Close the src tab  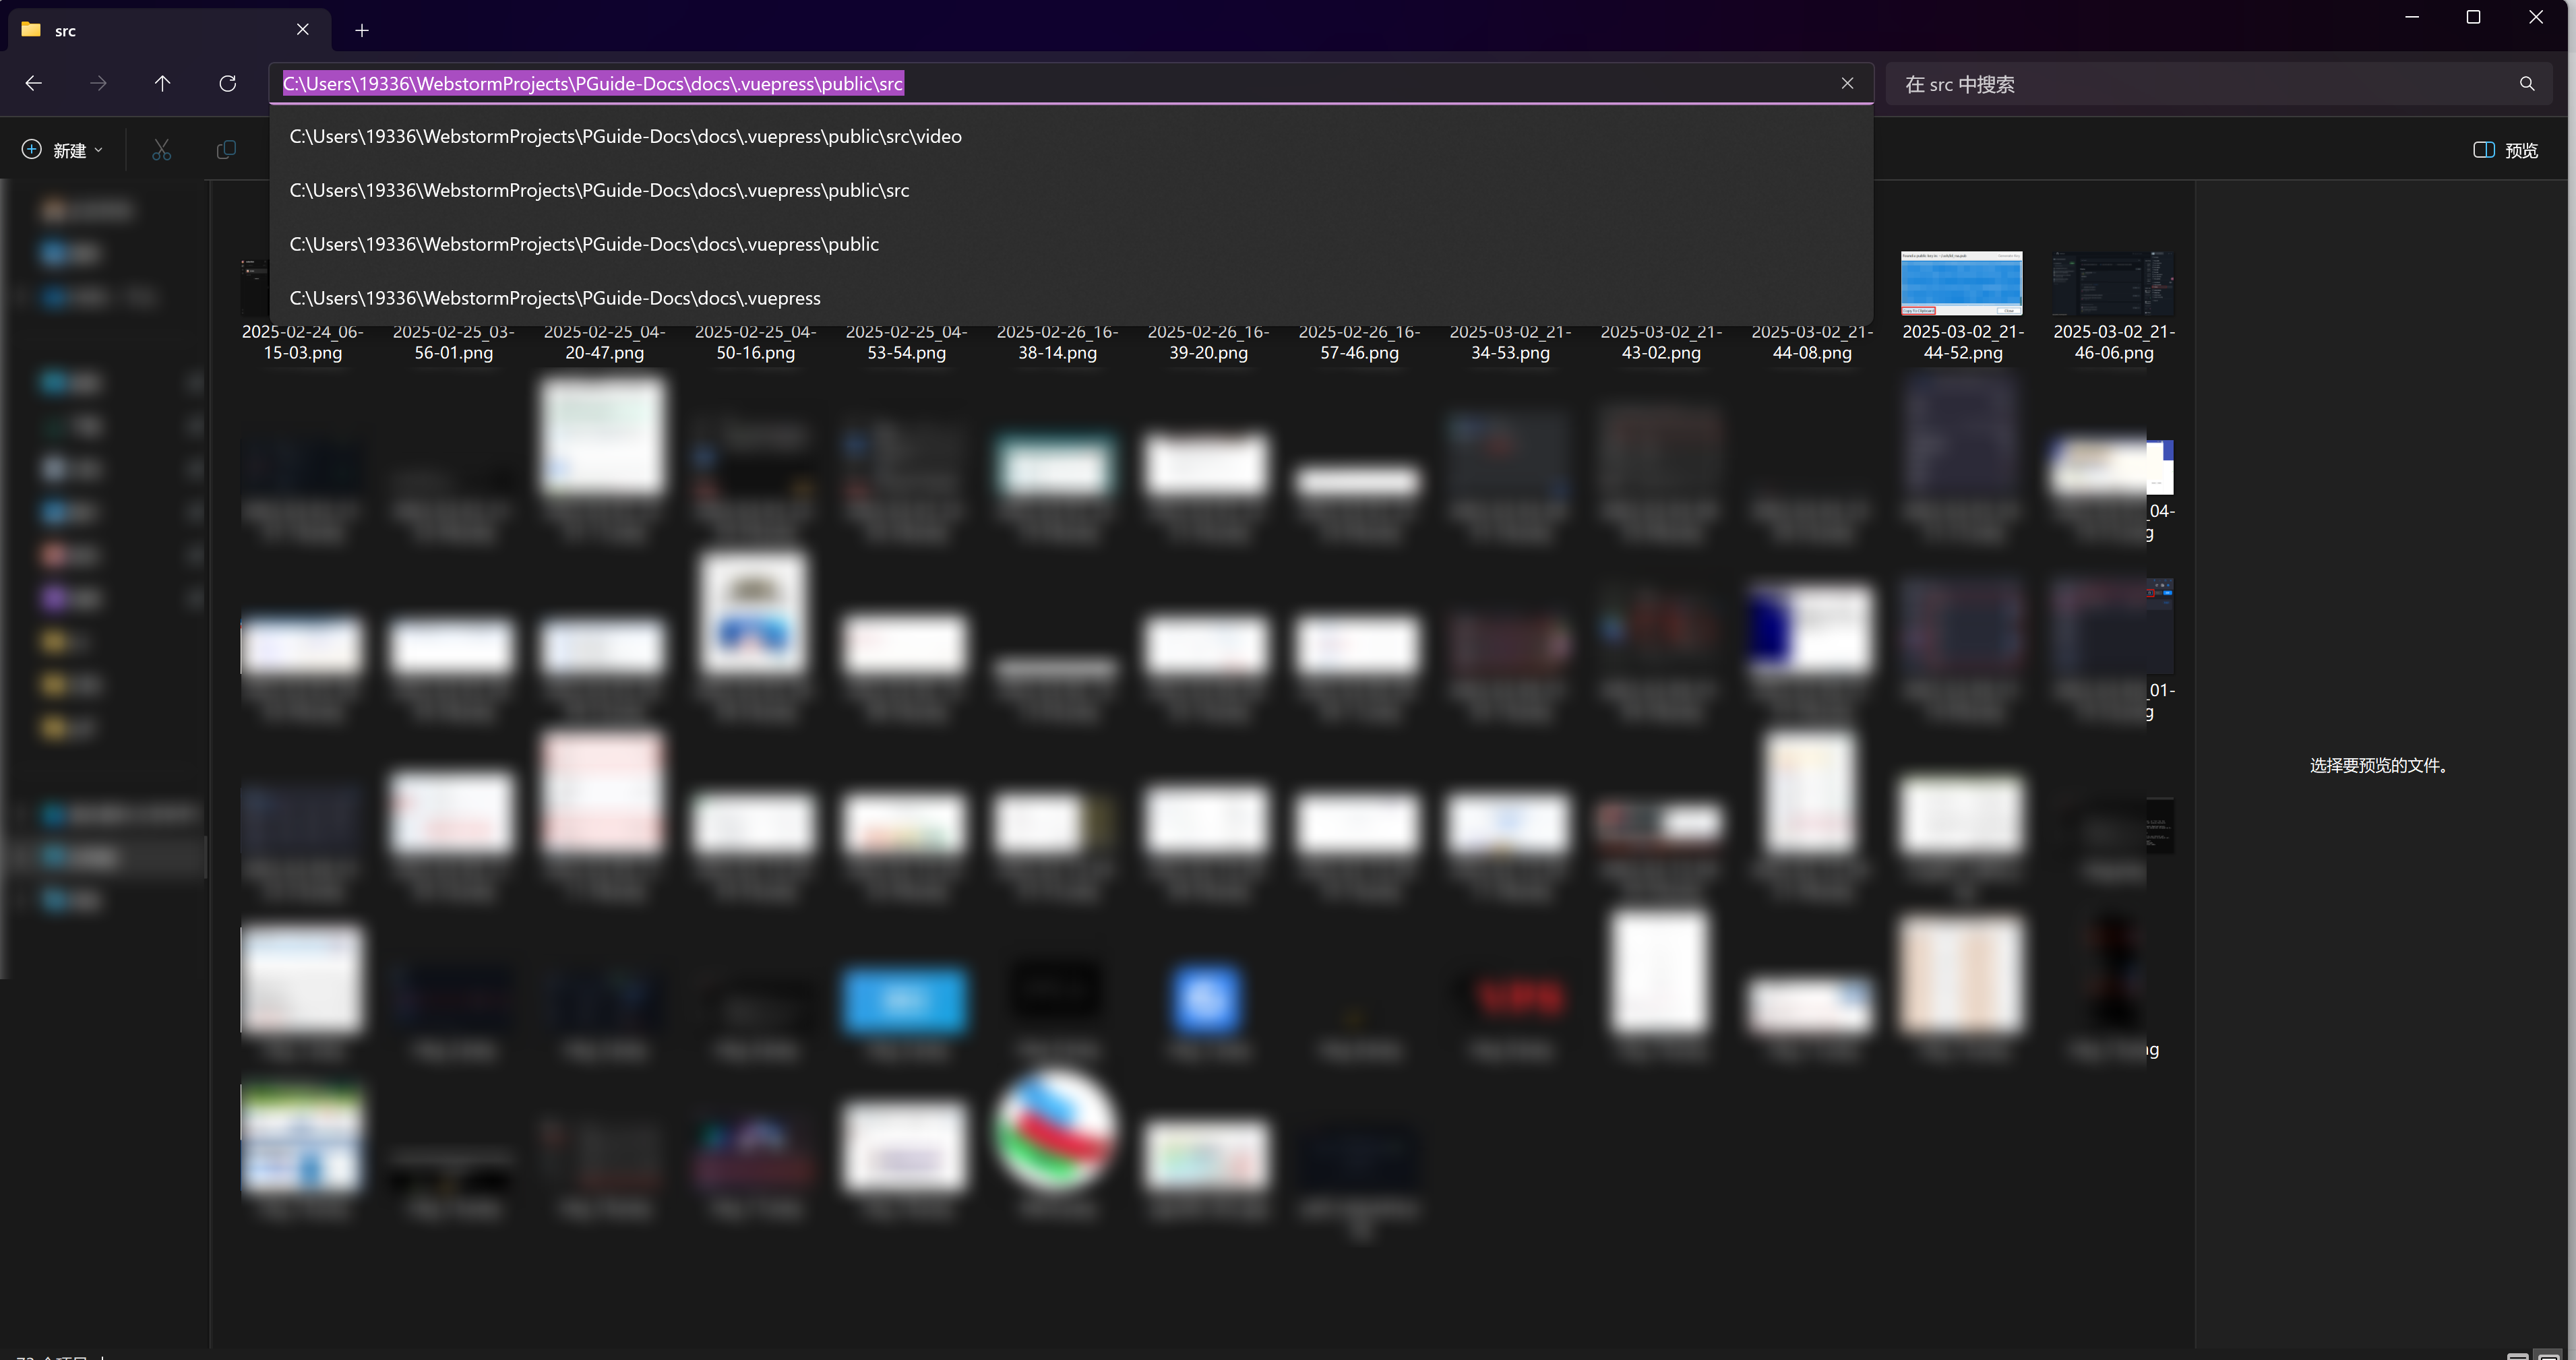pyautogui.click(x=303, y=30)
